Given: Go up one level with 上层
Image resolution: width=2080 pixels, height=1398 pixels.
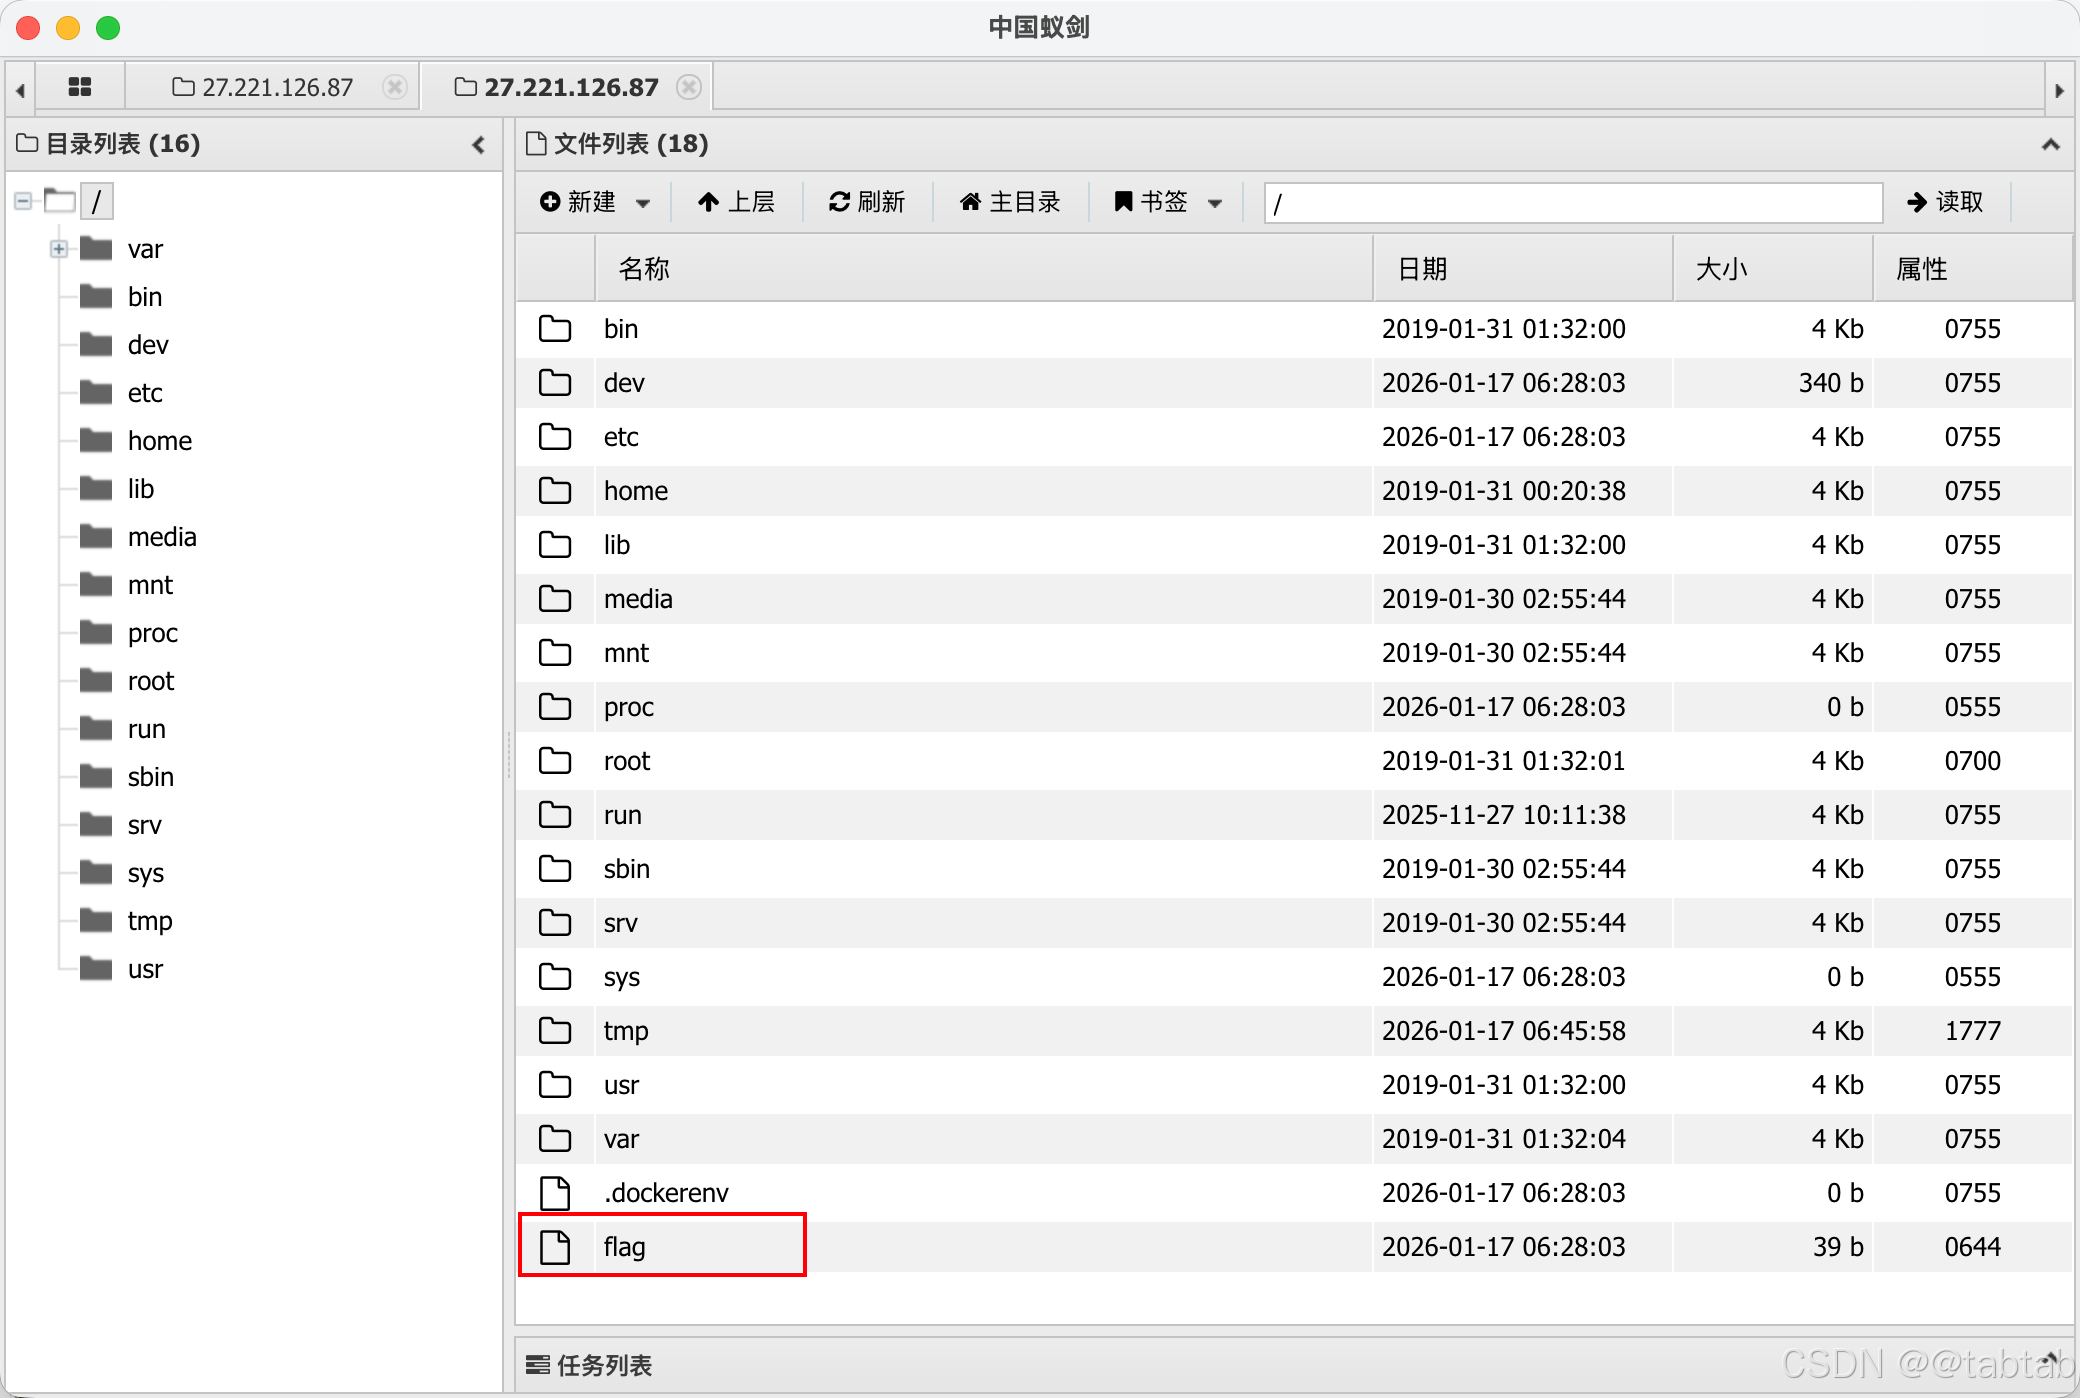Looking at the screenshot, I should coord(736,202).
